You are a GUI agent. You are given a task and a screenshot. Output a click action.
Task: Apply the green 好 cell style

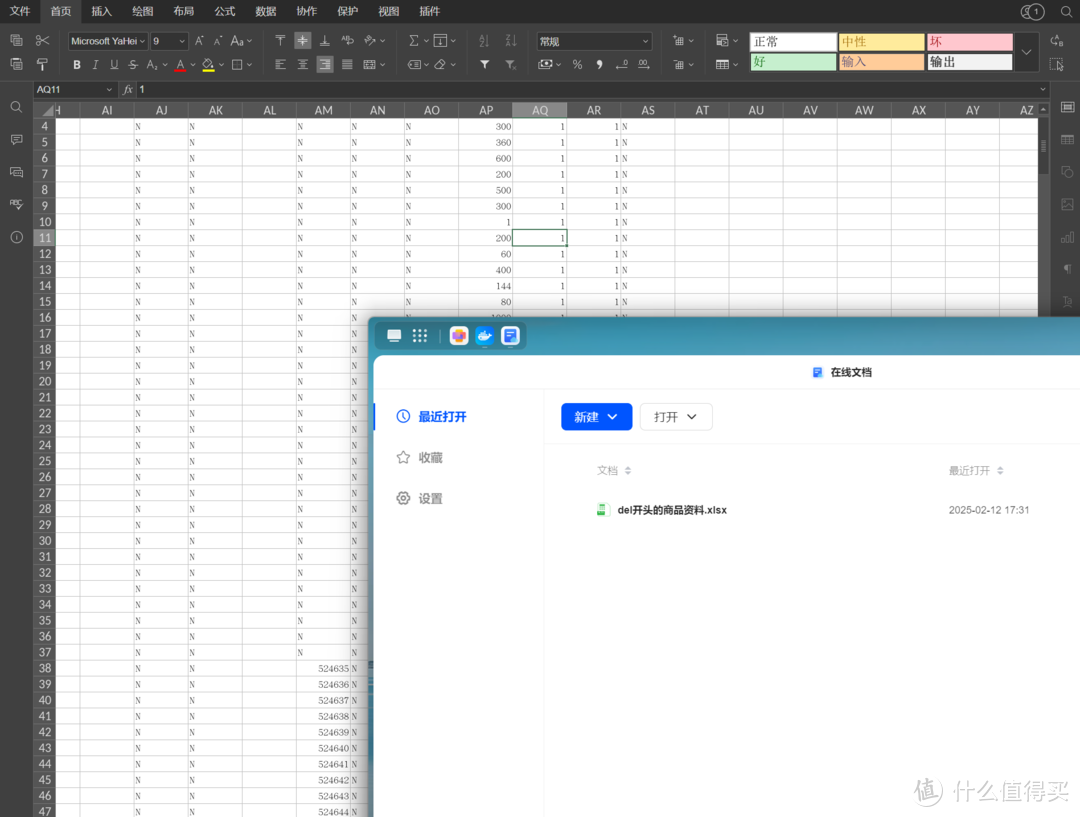coord(793,62)
